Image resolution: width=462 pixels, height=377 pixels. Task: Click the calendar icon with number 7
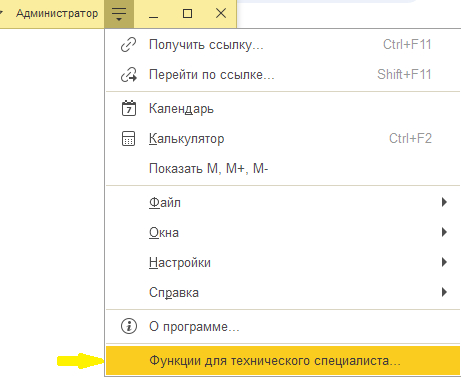129,108
